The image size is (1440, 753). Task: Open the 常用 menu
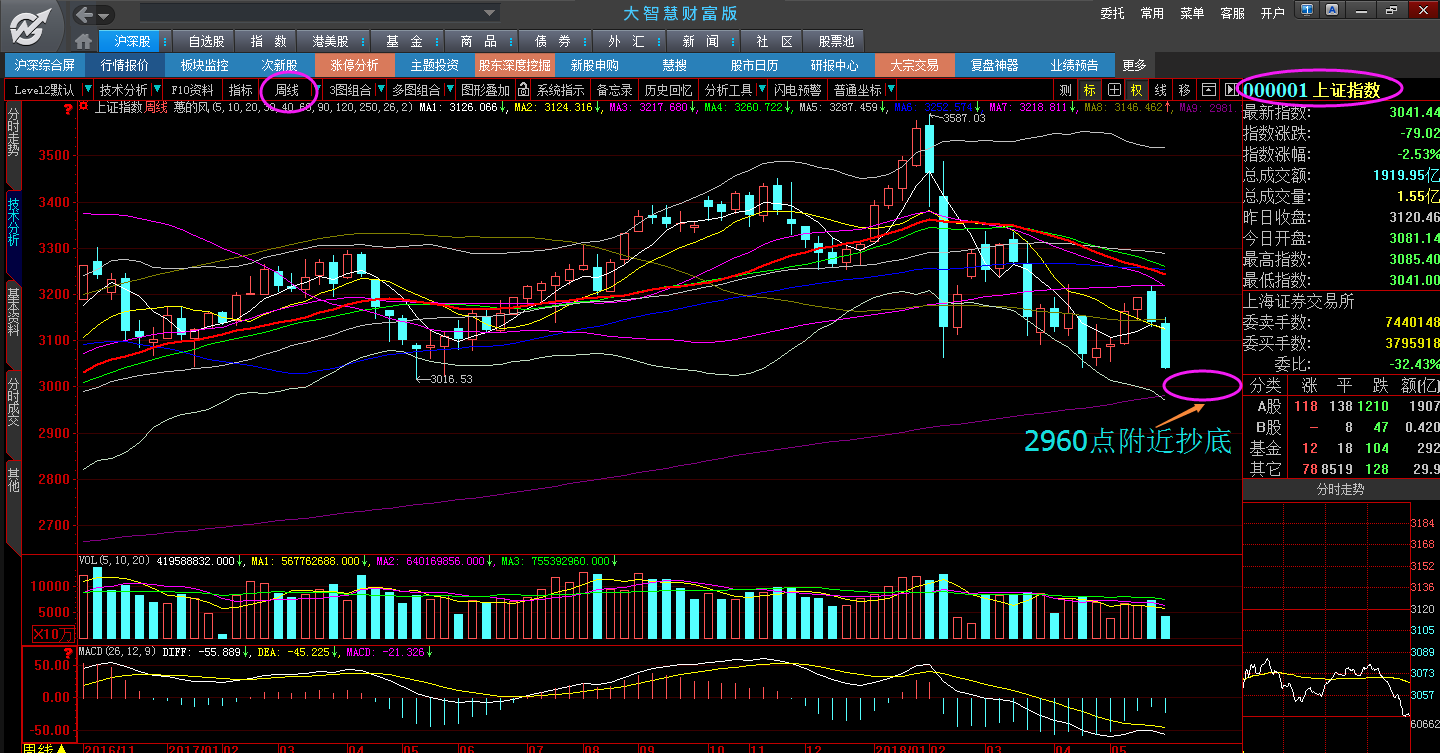point(1152,13)
